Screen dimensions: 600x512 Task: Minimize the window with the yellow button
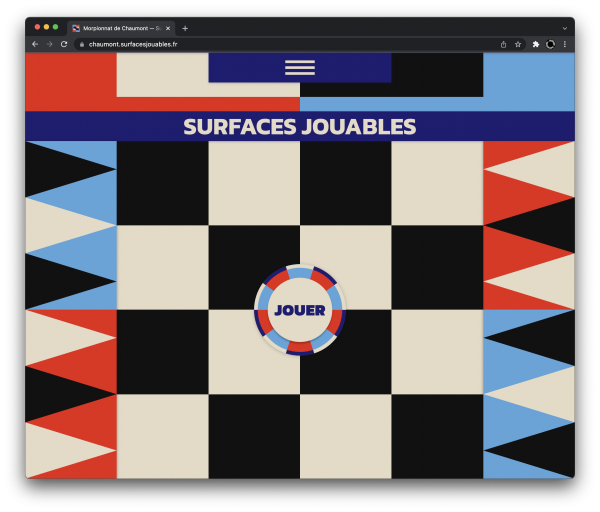pos(47,27)
